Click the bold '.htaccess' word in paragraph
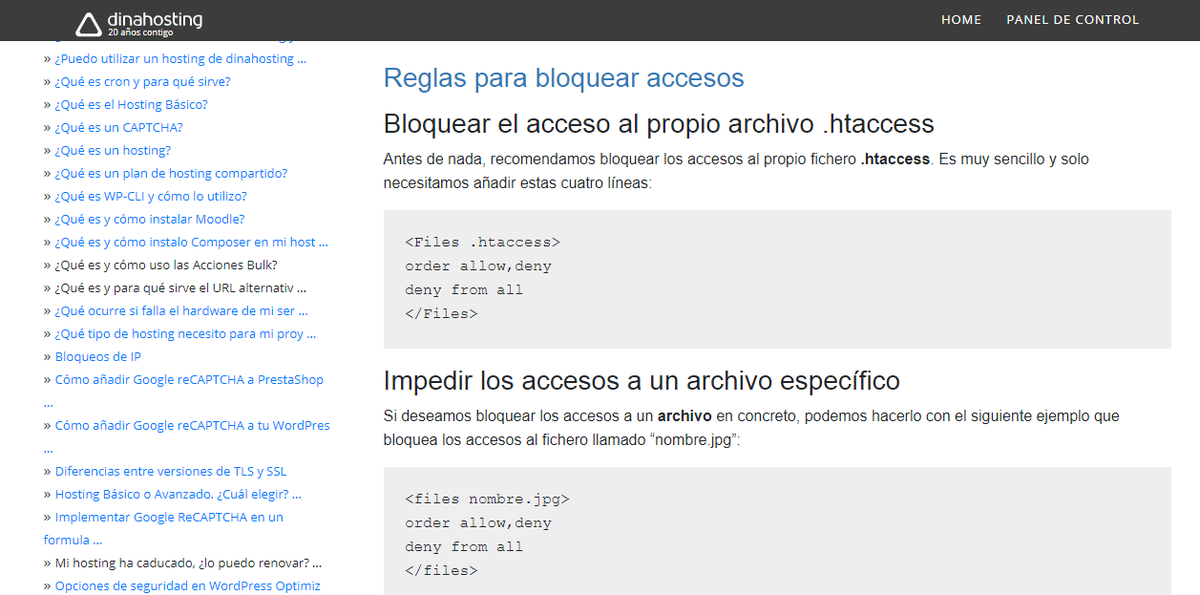Viewport: 1200px width, 595px height. pos(895,160)
